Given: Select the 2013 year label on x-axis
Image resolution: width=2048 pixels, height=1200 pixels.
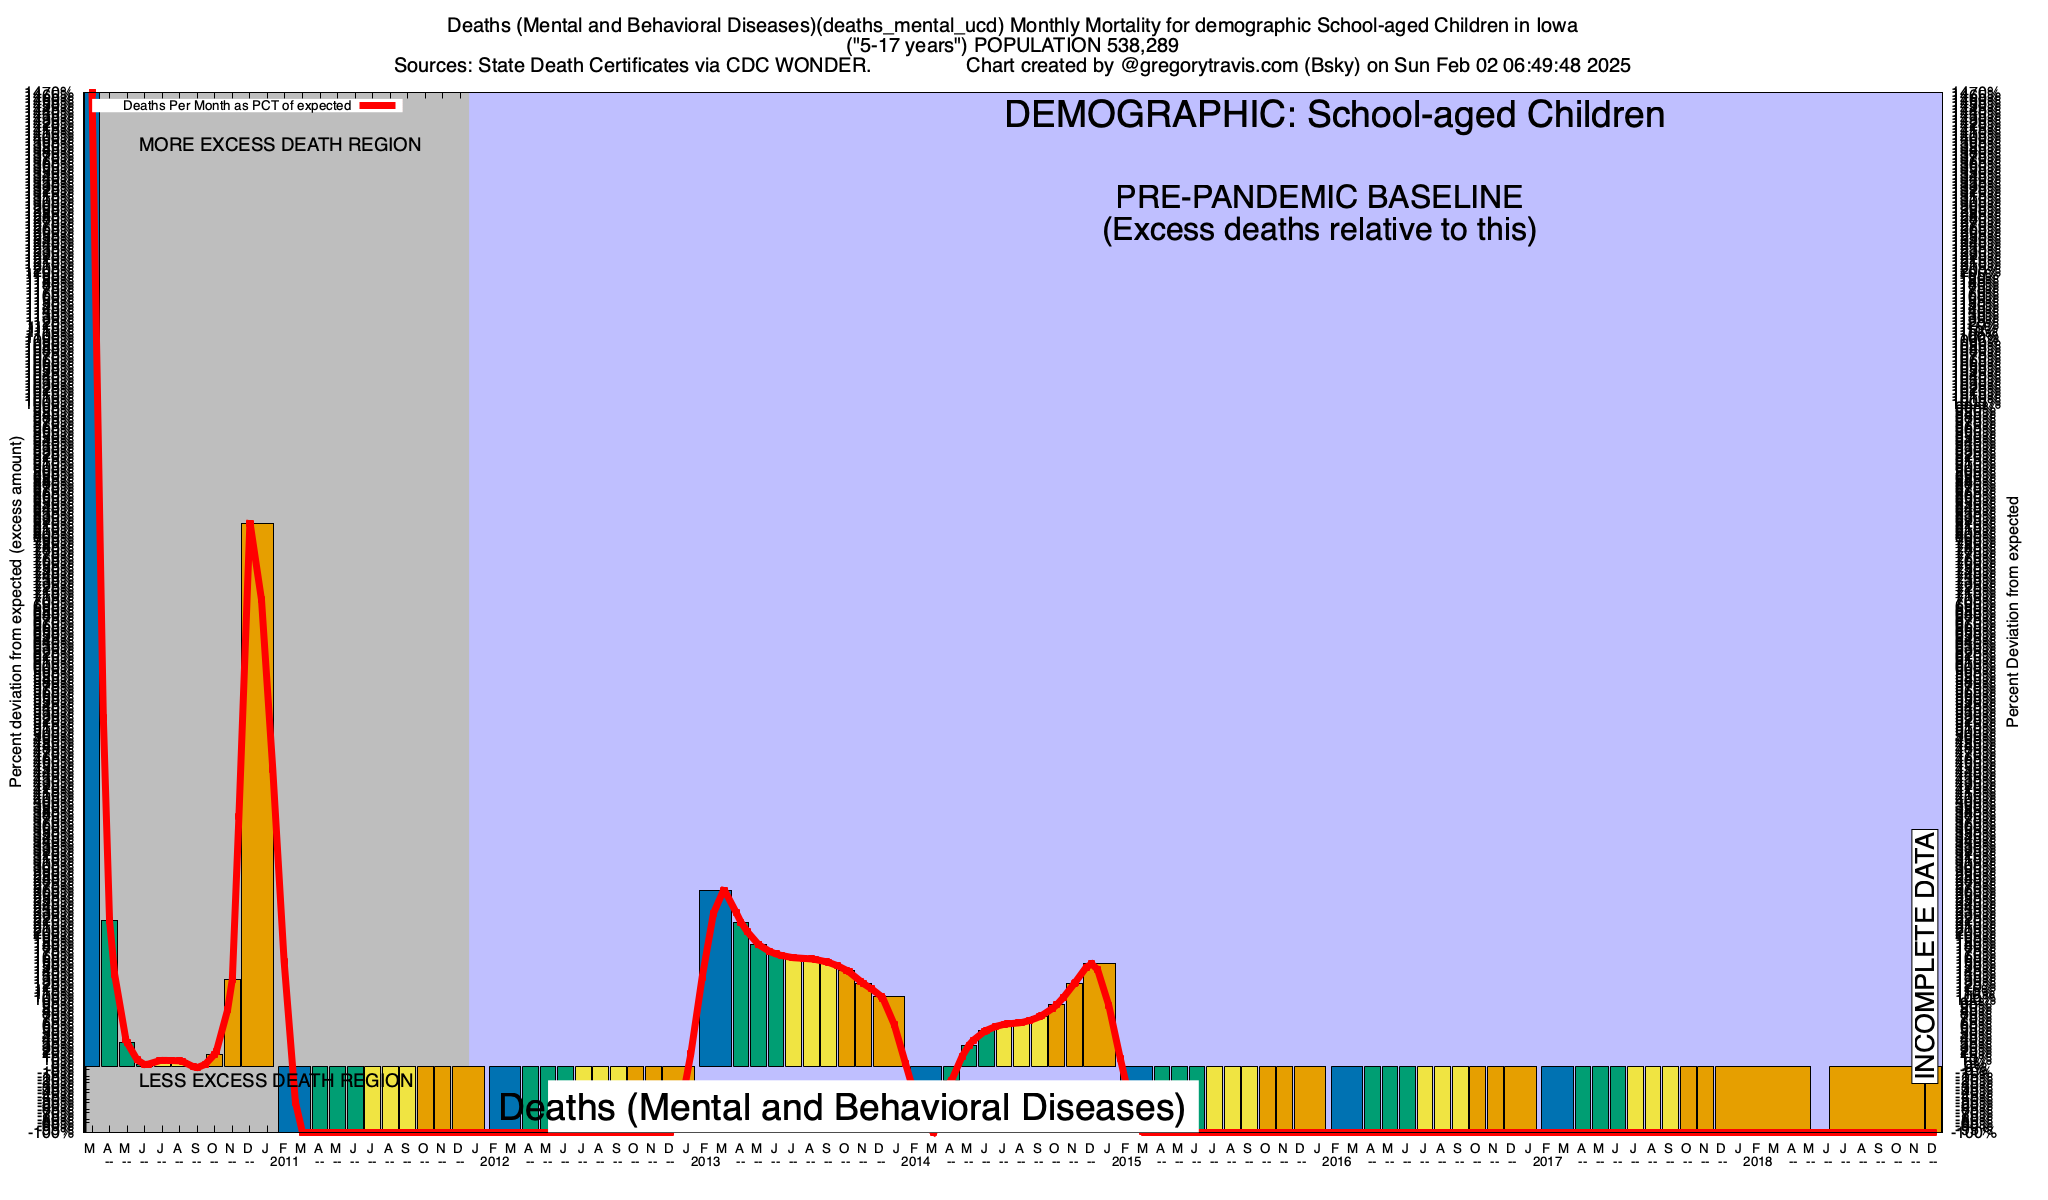Looking at the screenshot, I should 705,1162.
